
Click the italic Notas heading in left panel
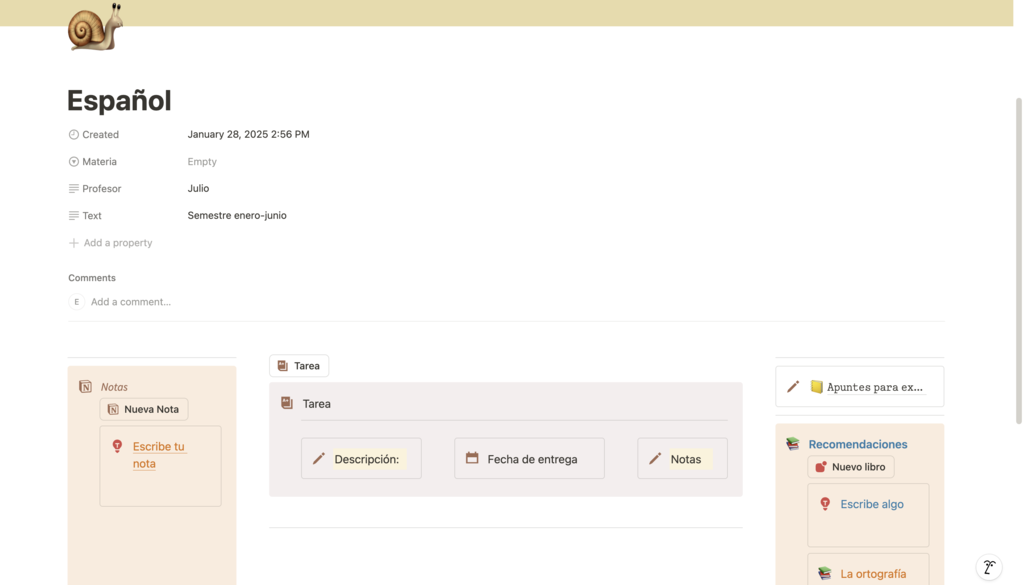(114, 387)
